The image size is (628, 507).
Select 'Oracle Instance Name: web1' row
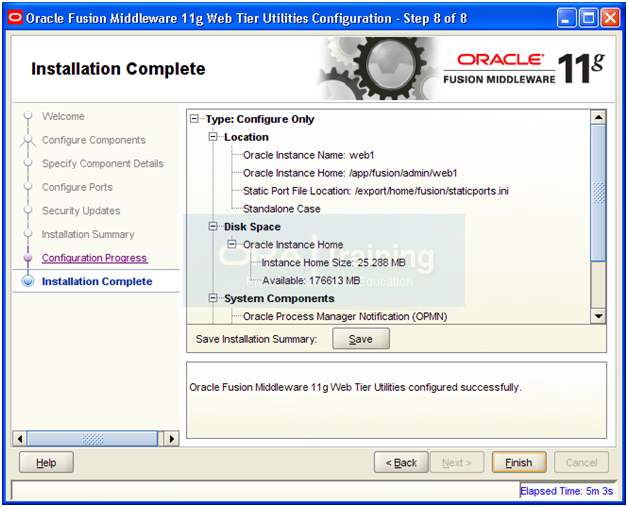pos(308,155)
